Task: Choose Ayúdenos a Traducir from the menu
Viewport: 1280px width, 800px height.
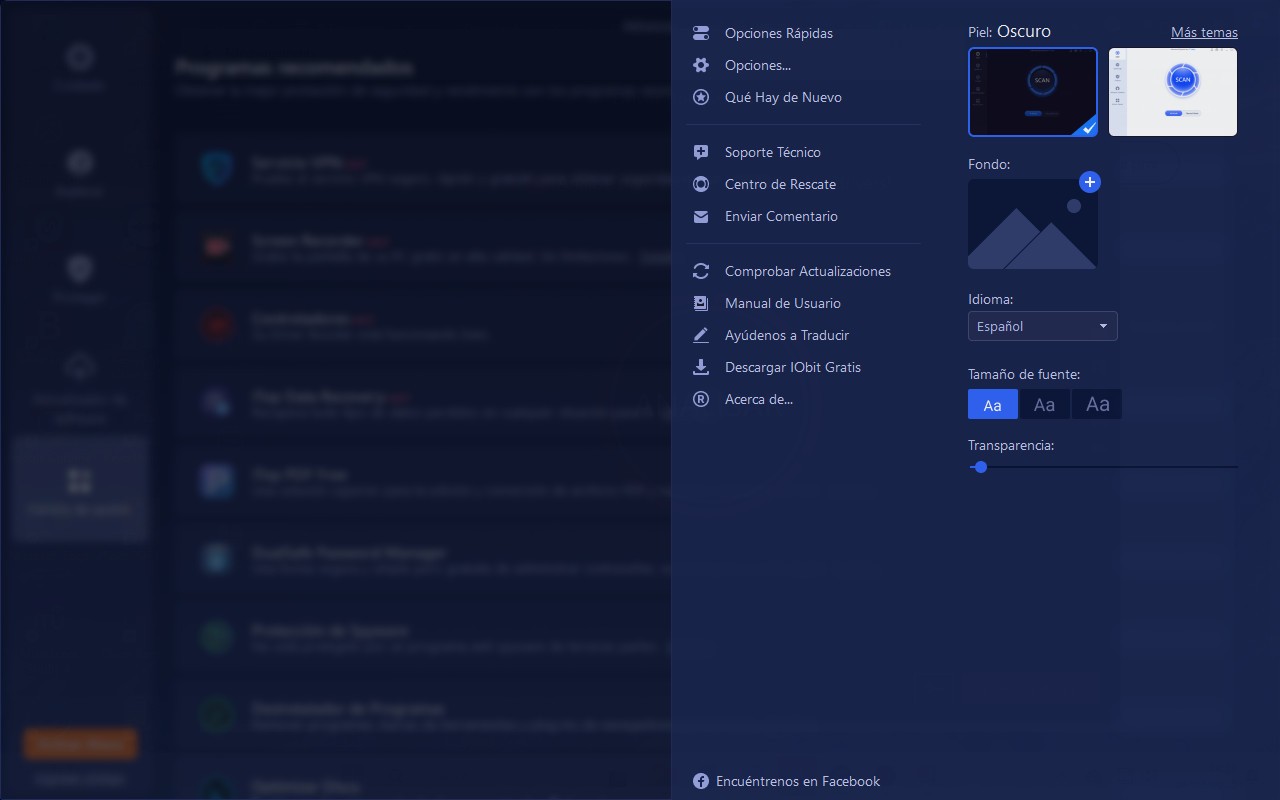Action: (x=786, y=335)
